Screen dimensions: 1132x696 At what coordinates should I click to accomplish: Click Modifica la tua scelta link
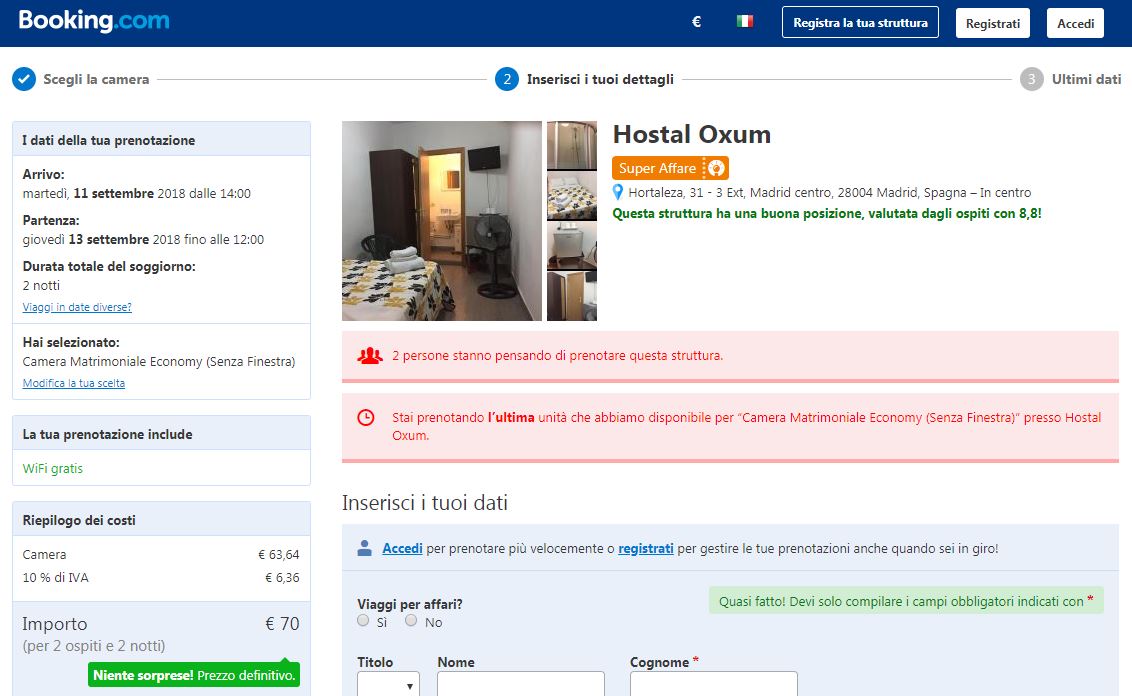[x=74, y=383]
